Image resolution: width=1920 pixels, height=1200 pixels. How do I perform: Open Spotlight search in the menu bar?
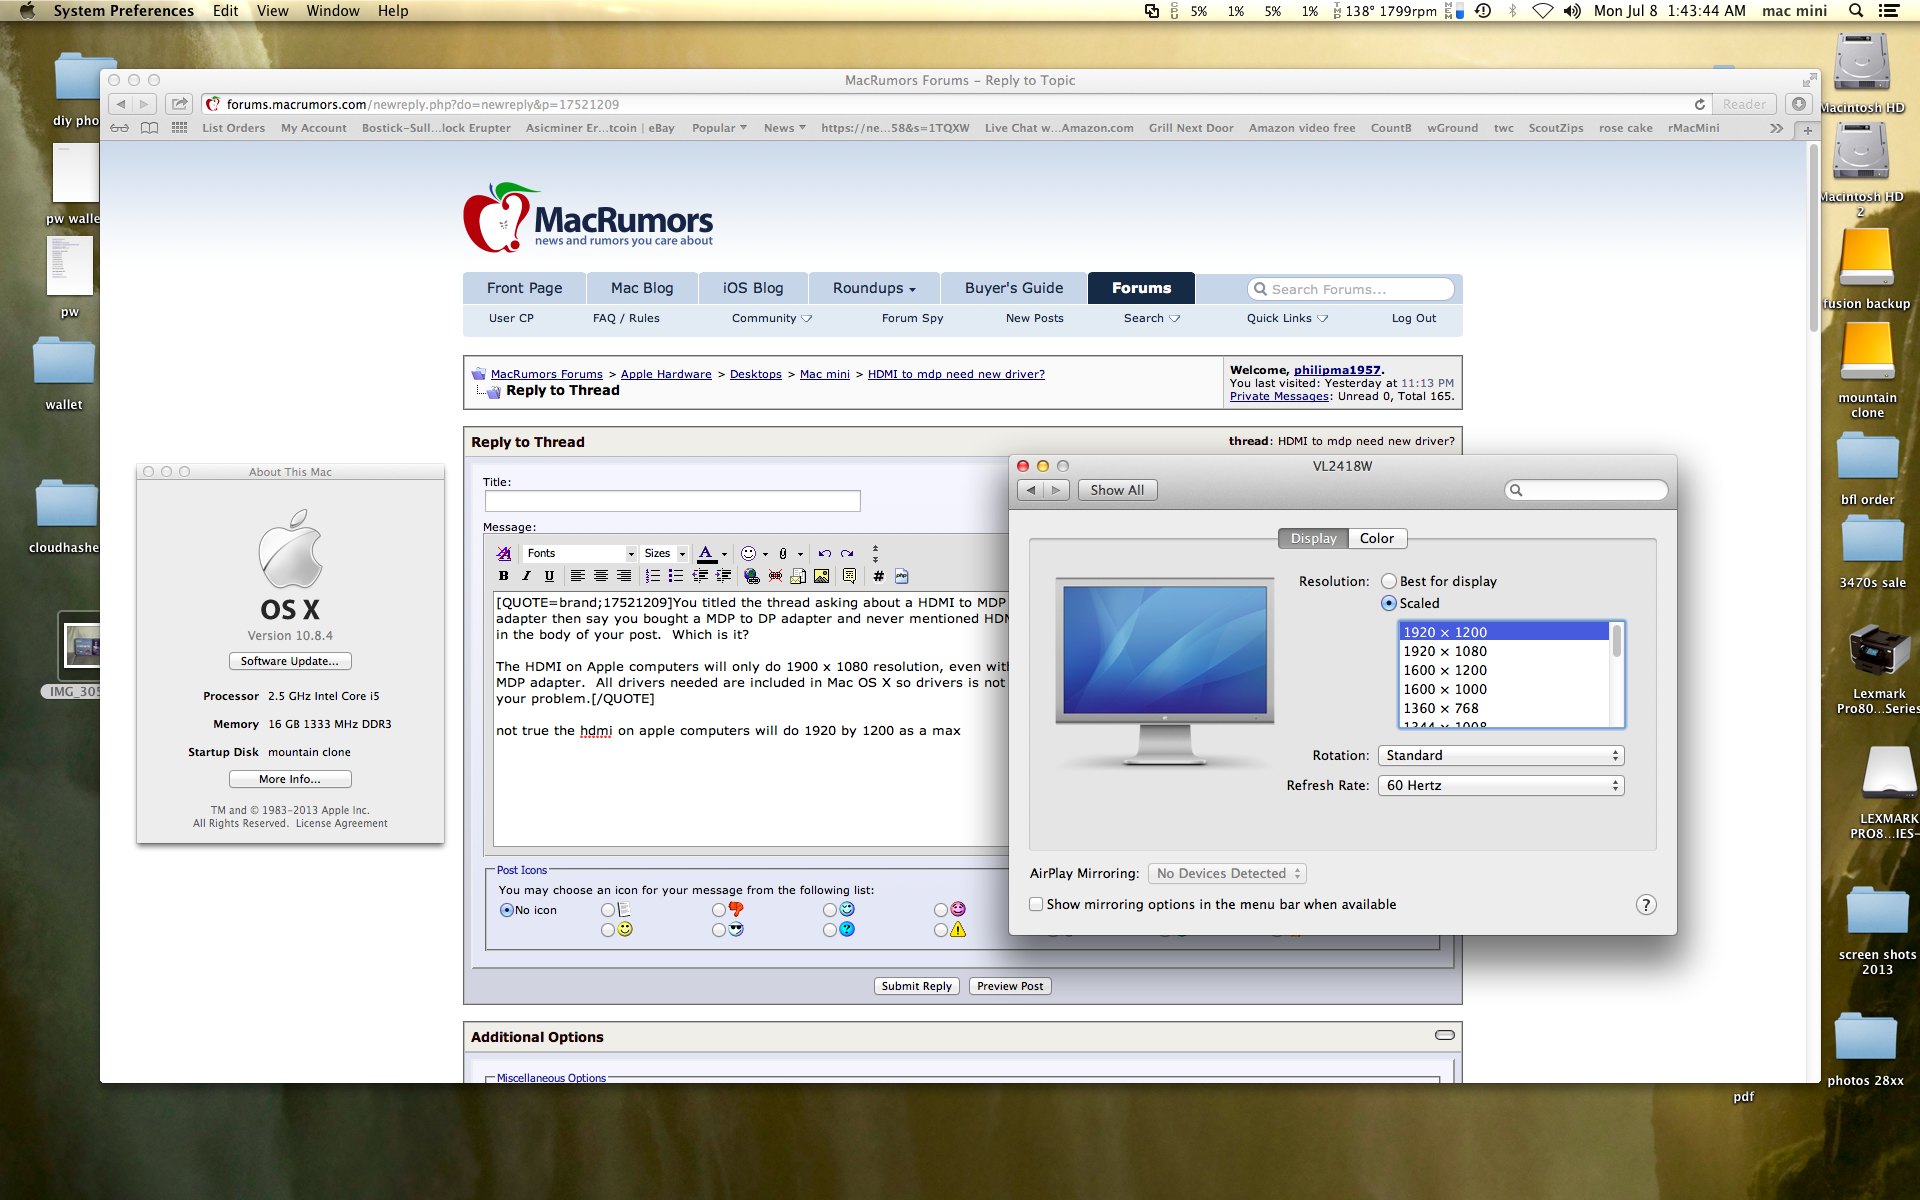tap(1855, 11)
